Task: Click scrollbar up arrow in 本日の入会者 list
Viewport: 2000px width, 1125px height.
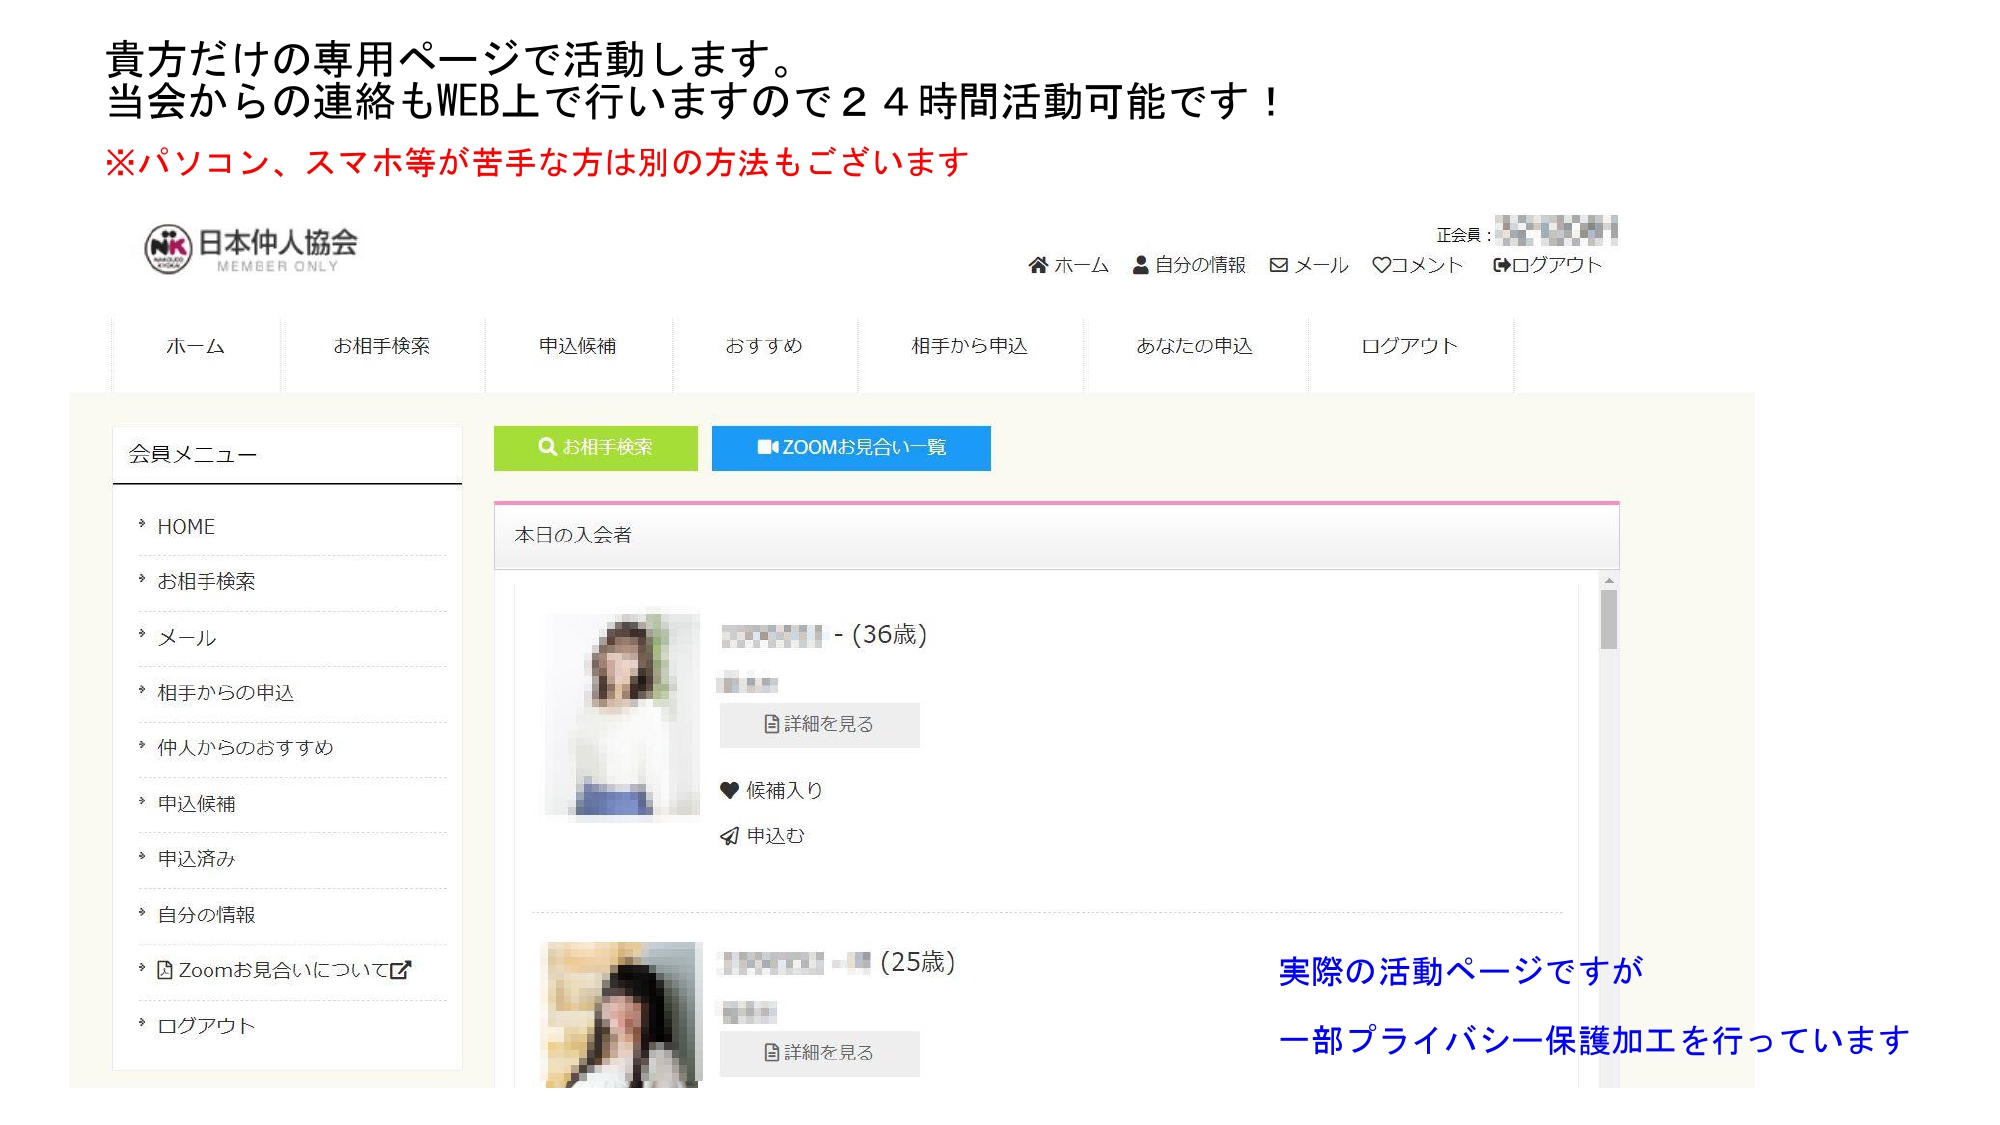Action: (1609, 581)
